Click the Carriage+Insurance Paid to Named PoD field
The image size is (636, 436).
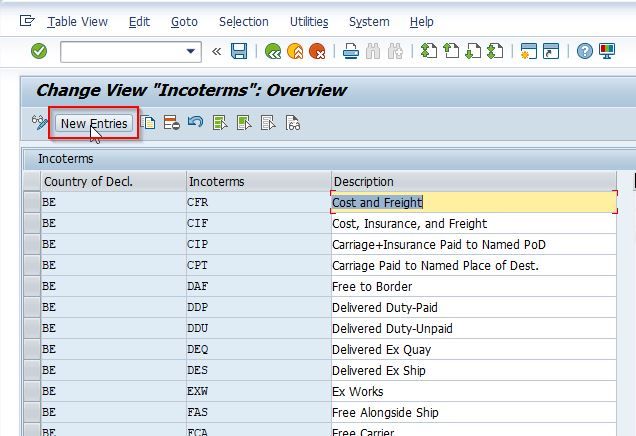(x=474, y=245)
